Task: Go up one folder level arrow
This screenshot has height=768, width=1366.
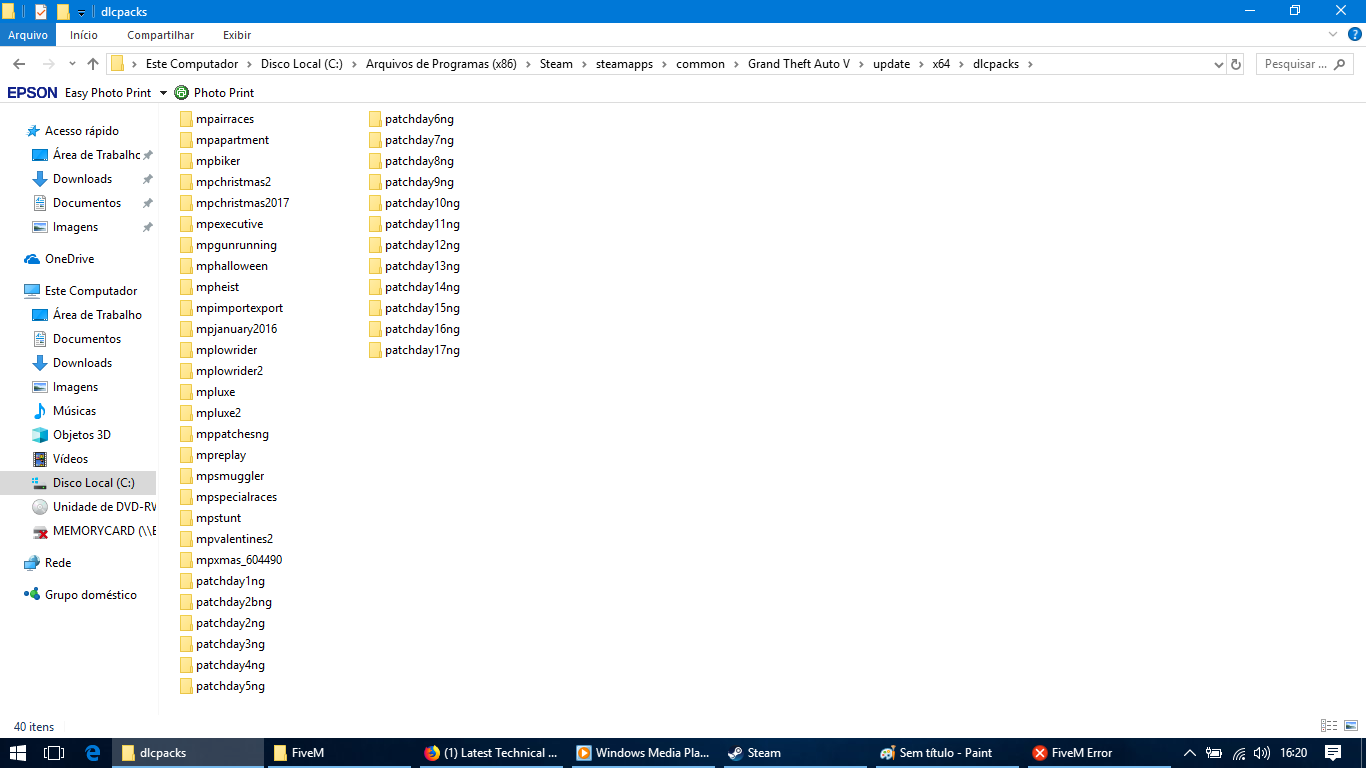Action: coord(93,64)
